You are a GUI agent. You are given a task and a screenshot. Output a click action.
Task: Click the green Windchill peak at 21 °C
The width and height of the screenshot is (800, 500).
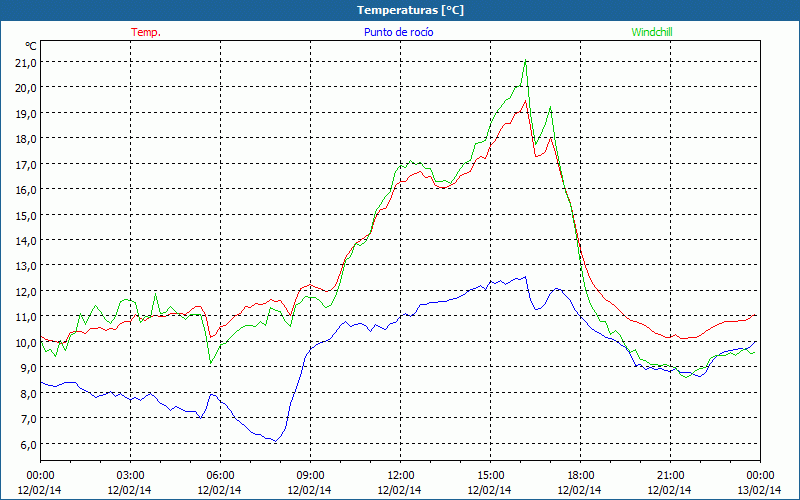click(x=526, y=60)
